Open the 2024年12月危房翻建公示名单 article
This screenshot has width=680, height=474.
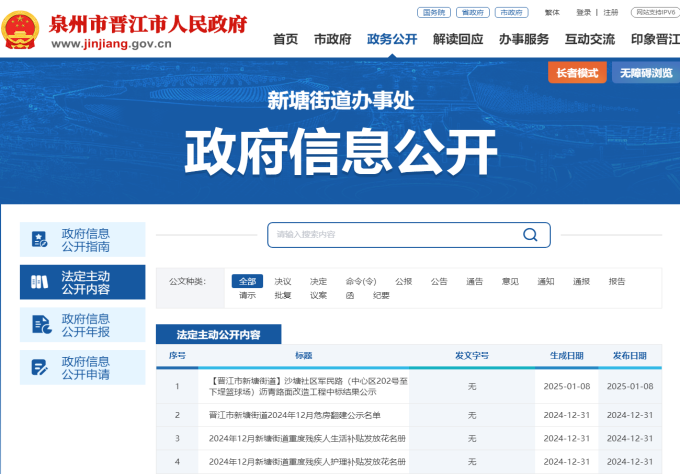point(295,414)
